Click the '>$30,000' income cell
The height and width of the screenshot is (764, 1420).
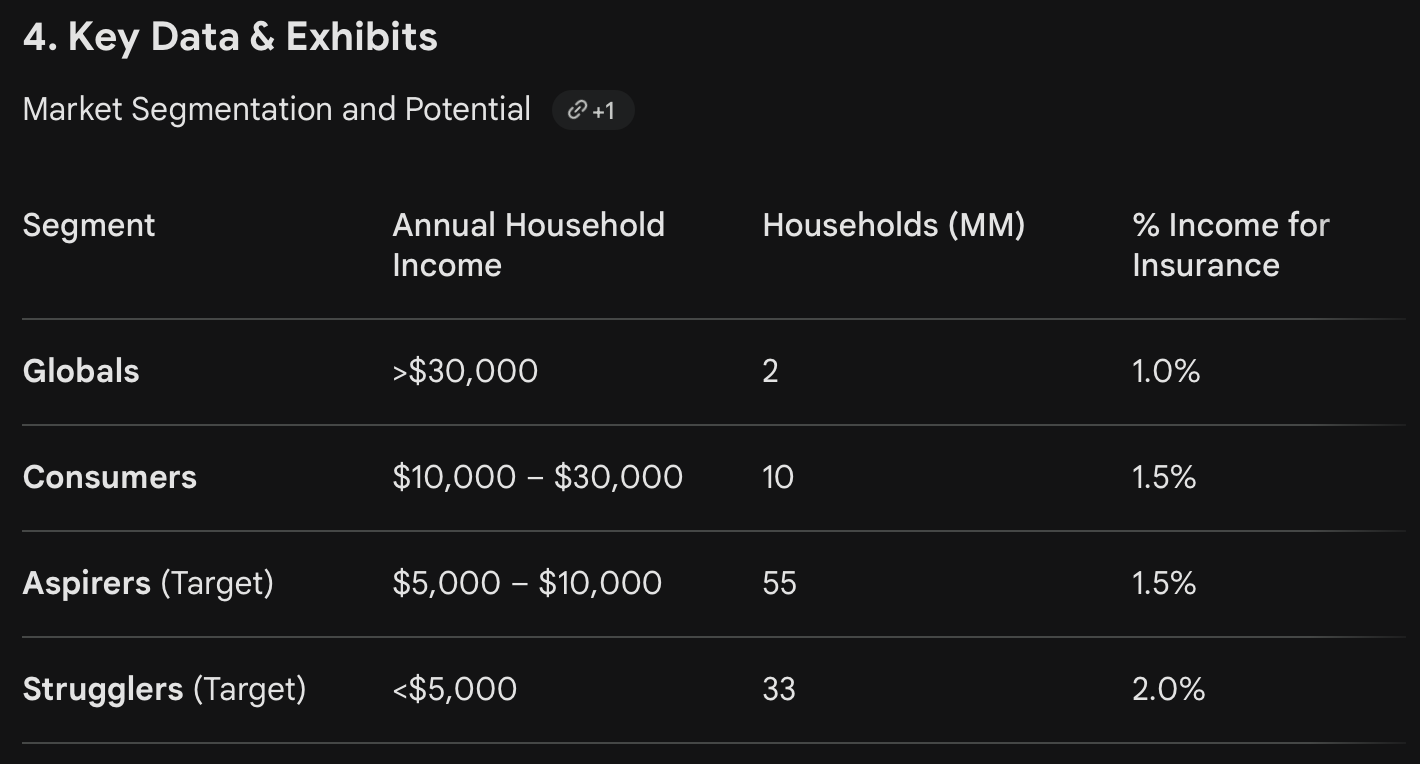[465, 371]
